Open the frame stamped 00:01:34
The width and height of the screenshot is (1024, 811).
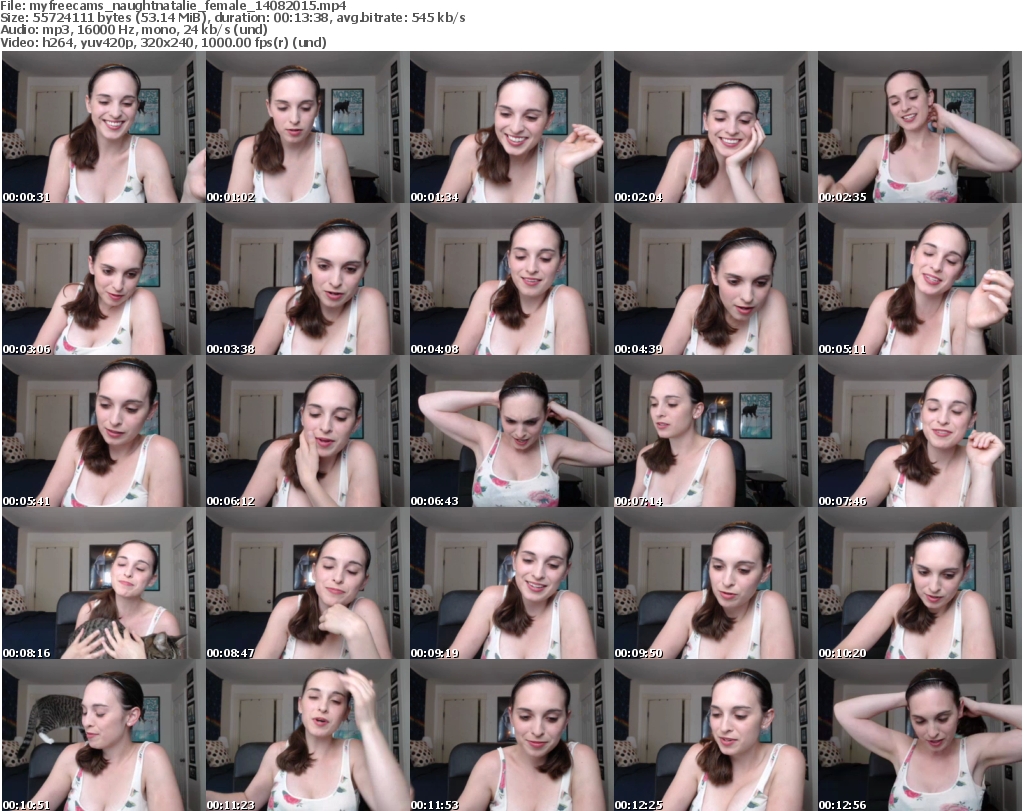tap(511, 127)
